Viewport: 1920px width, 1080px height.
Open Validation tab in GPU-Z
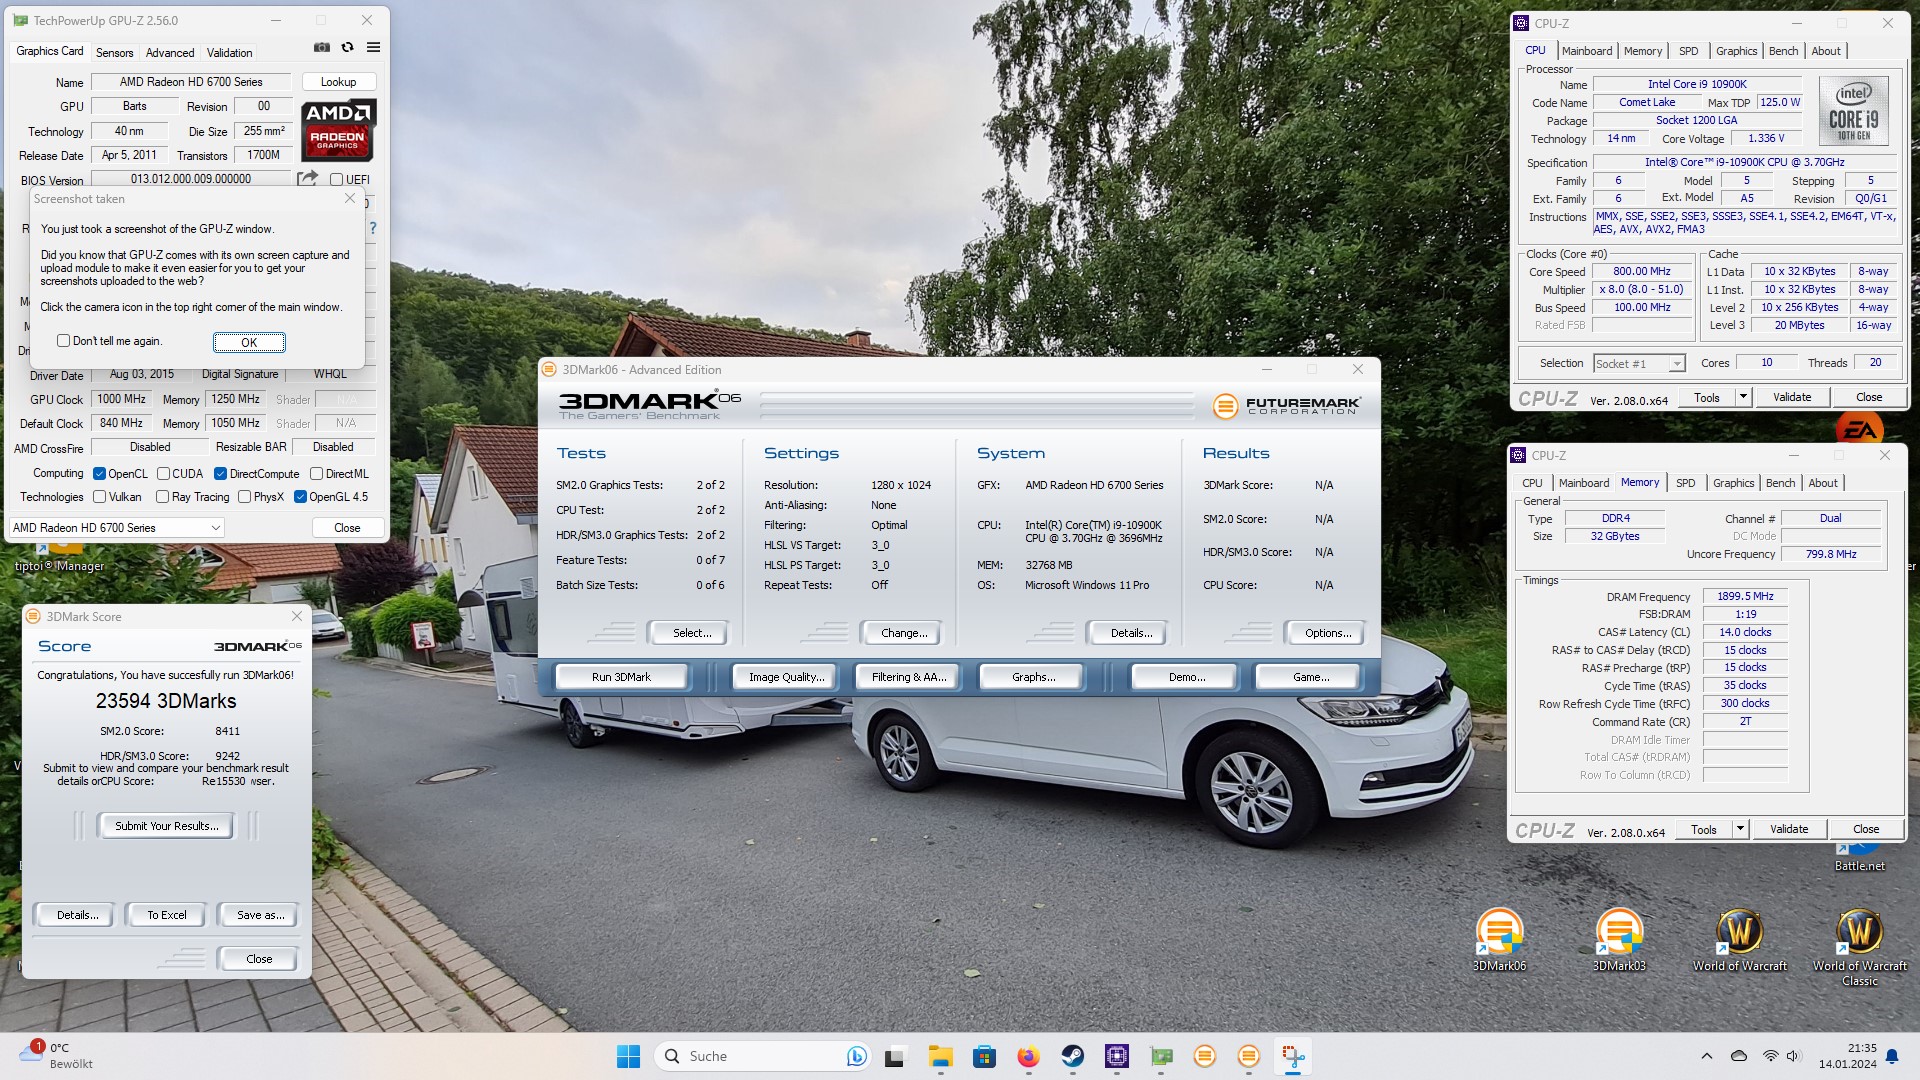click(x=229, y=52)
